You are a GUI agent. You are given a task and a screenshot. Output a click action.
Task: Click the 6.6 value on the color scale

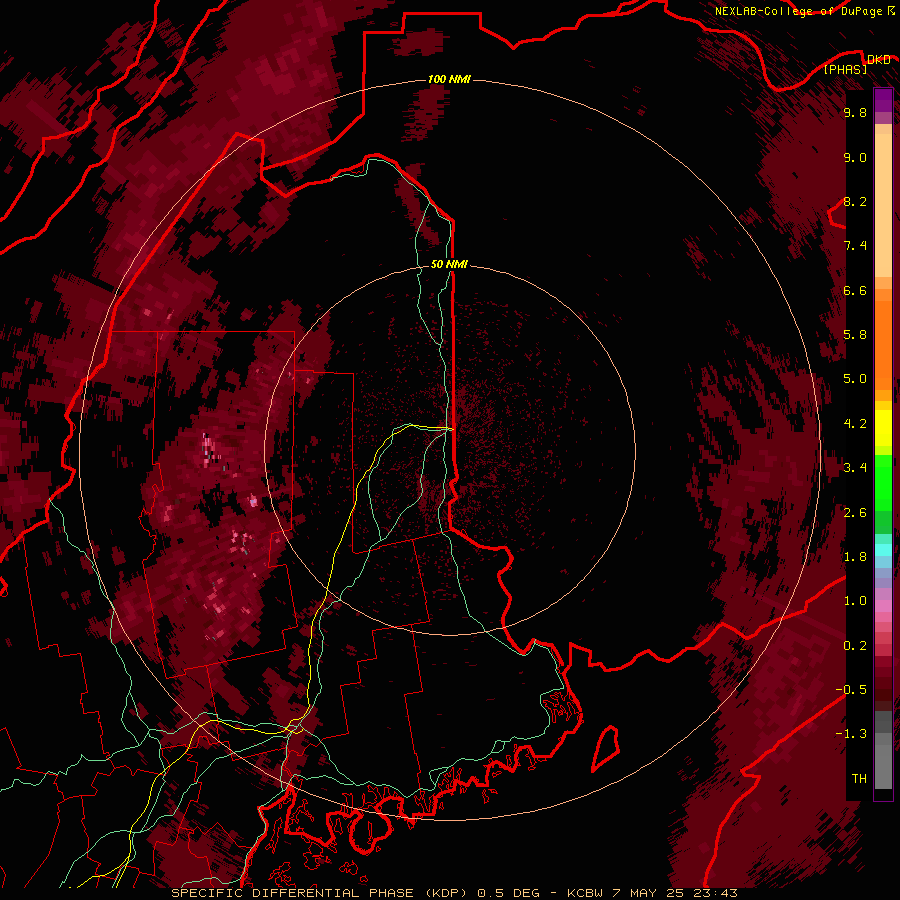click(x=855, y=290)
